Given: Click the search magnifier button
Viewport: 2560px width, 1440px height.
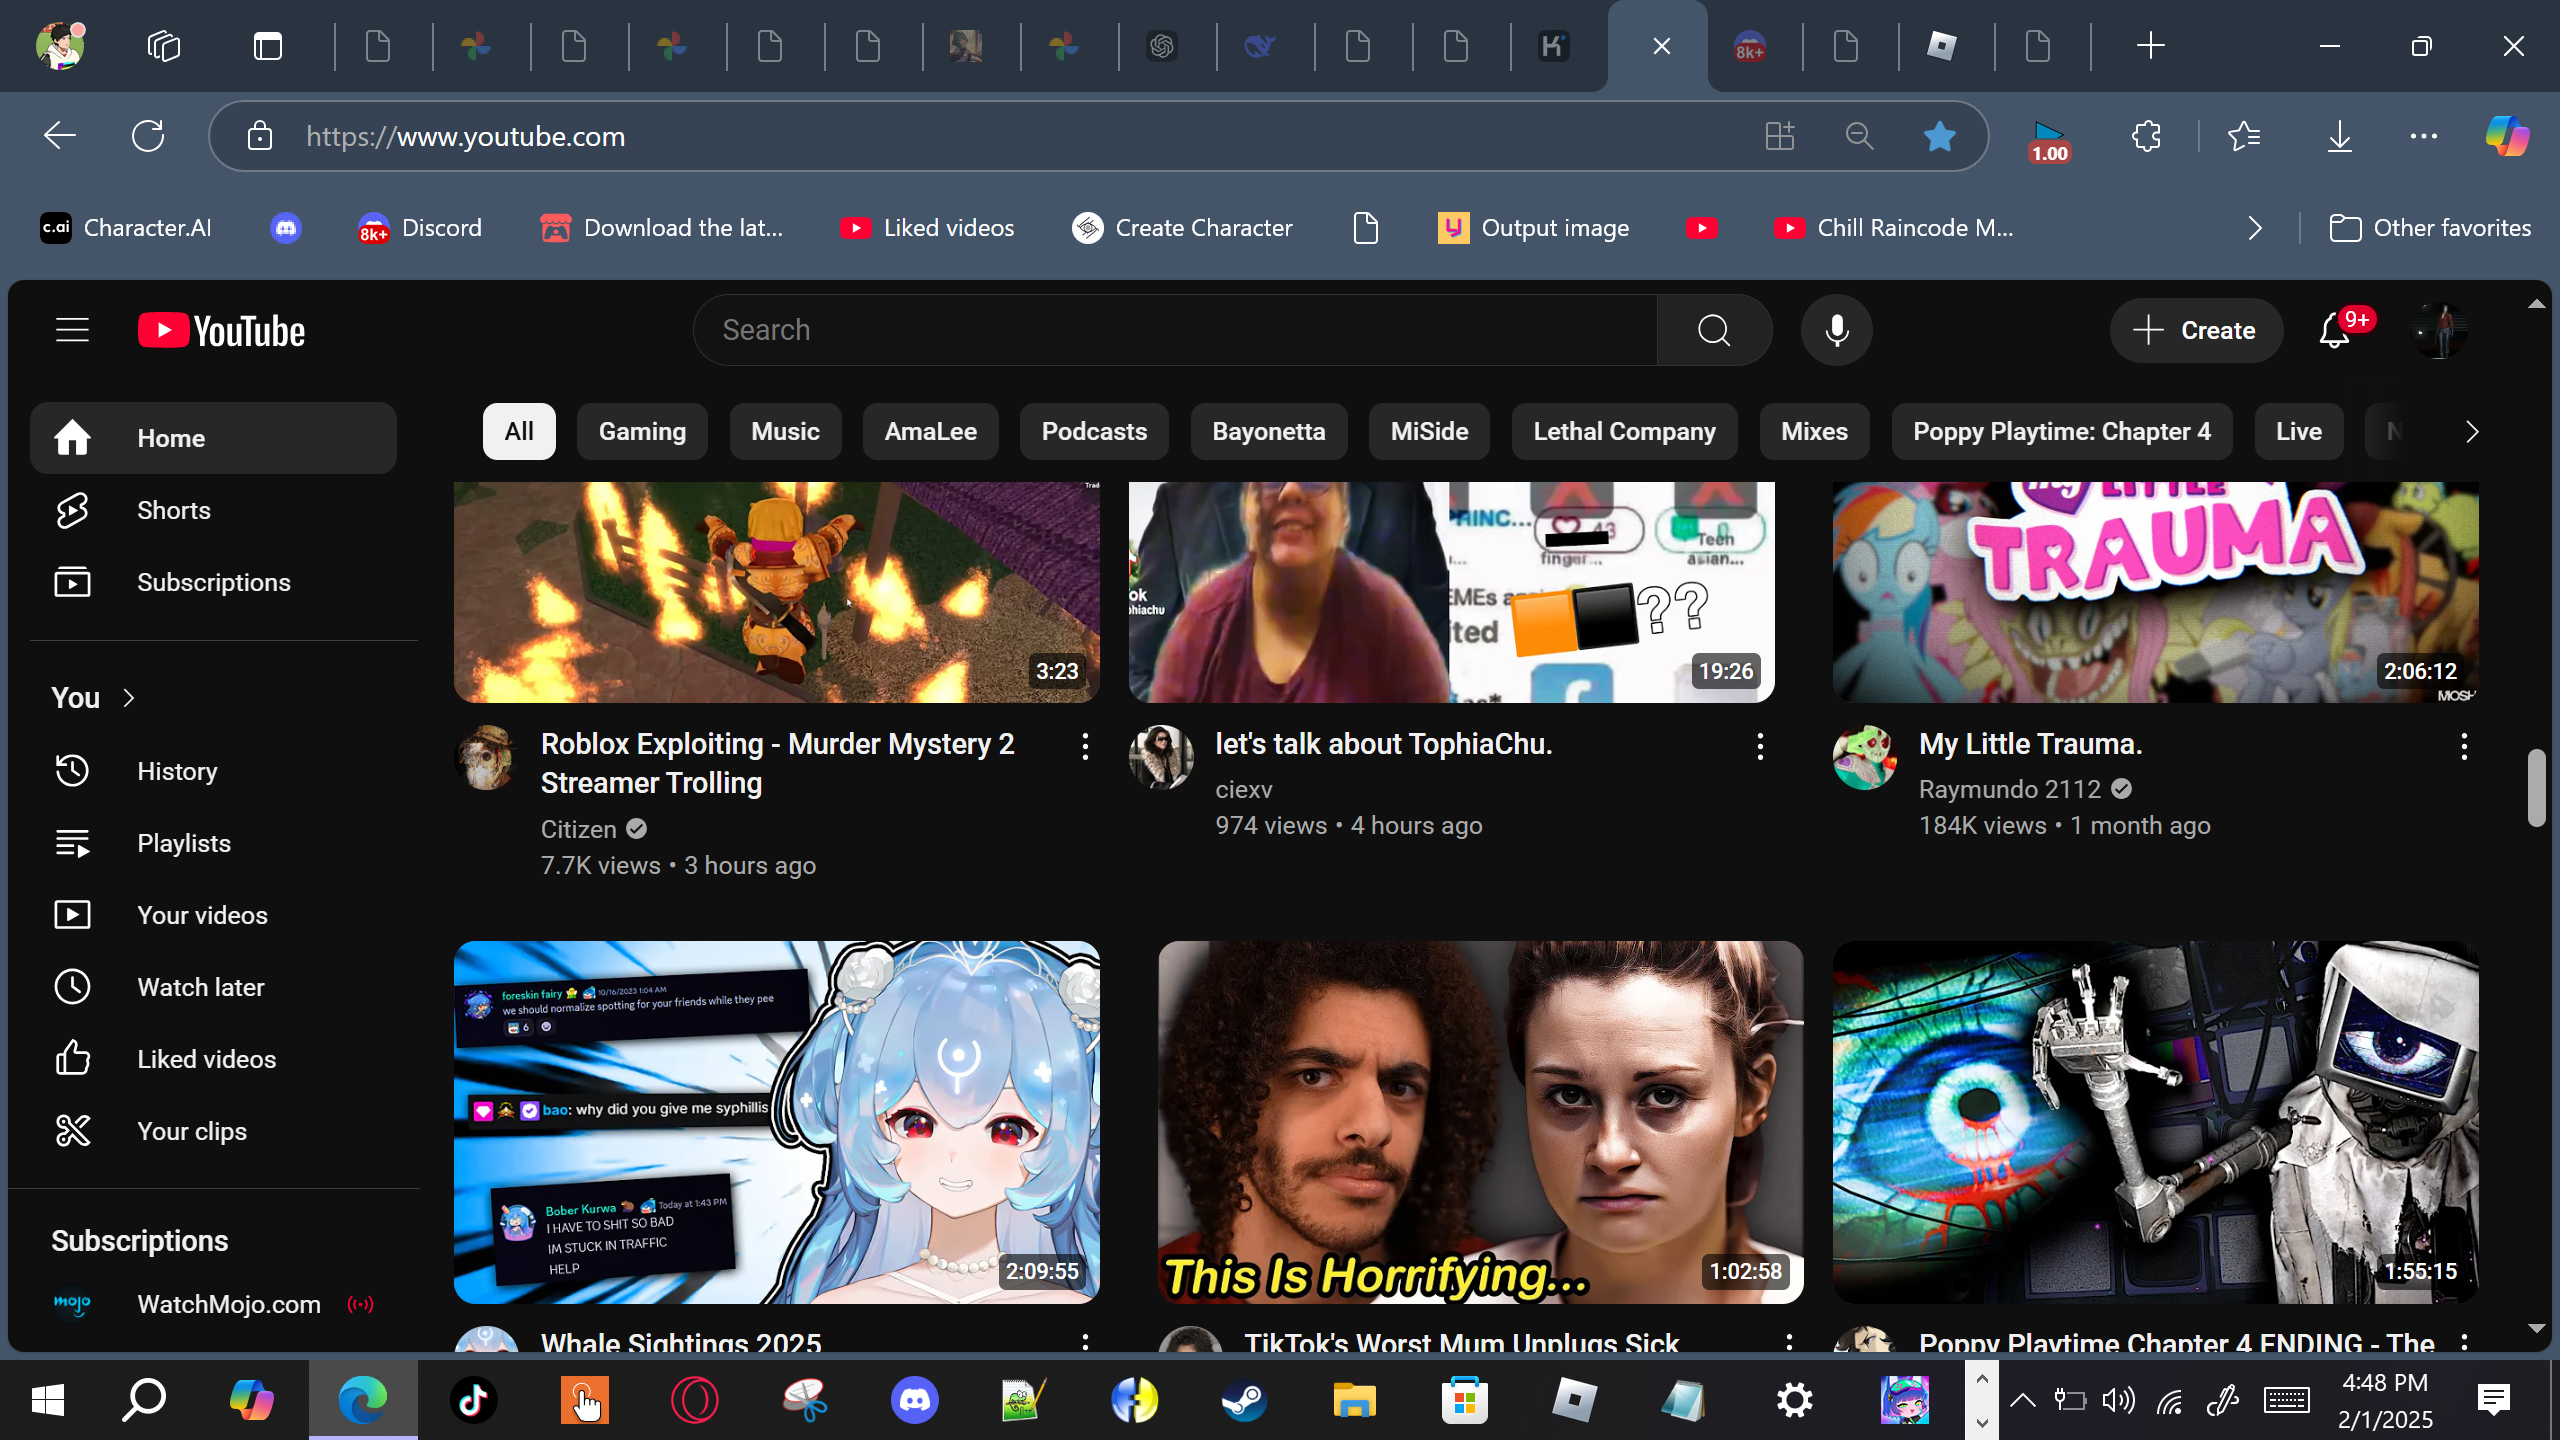Looking at the screenshot, I should 1714,330.
